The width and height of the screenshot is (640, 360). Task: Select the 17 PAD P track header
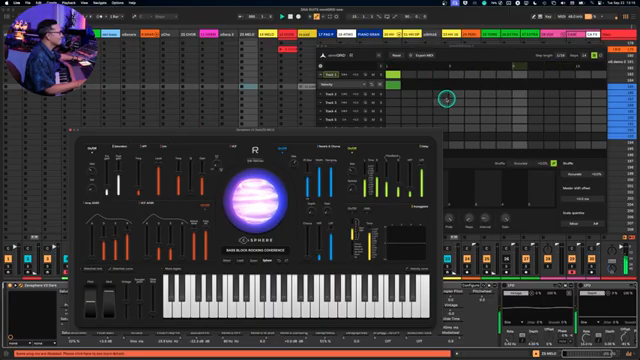[x=326, y=34]
